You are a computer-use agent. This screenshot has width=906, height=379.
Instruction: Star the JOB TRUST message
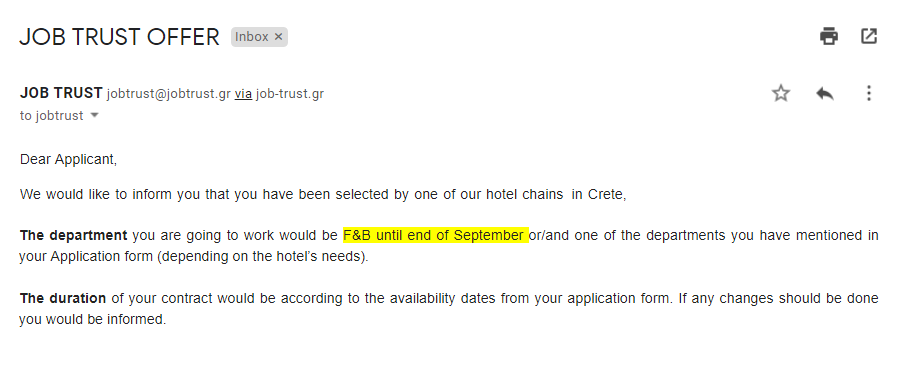coord(781,93)
